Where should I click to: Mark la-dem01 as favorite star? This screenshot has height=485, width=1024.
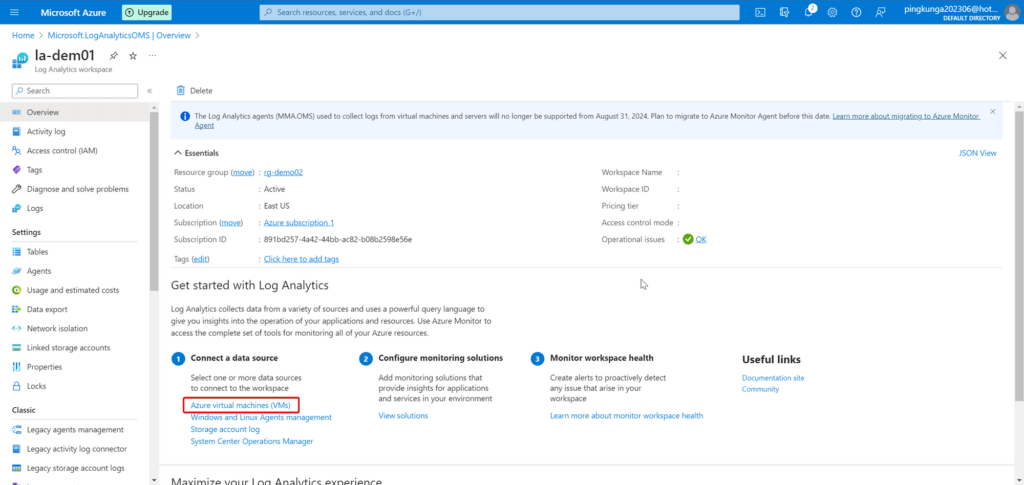(x=133, y=56)
